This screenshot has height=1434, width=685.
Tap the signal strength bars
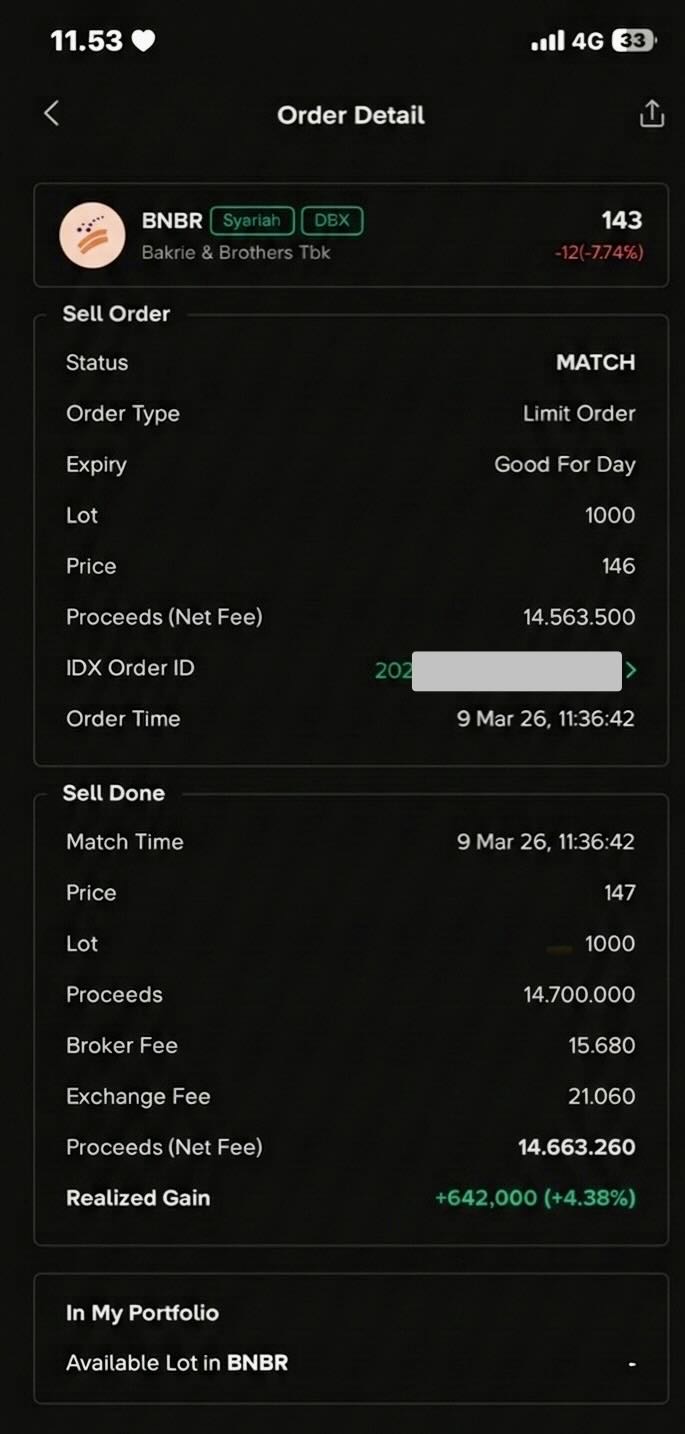click(x=547, y=42)
